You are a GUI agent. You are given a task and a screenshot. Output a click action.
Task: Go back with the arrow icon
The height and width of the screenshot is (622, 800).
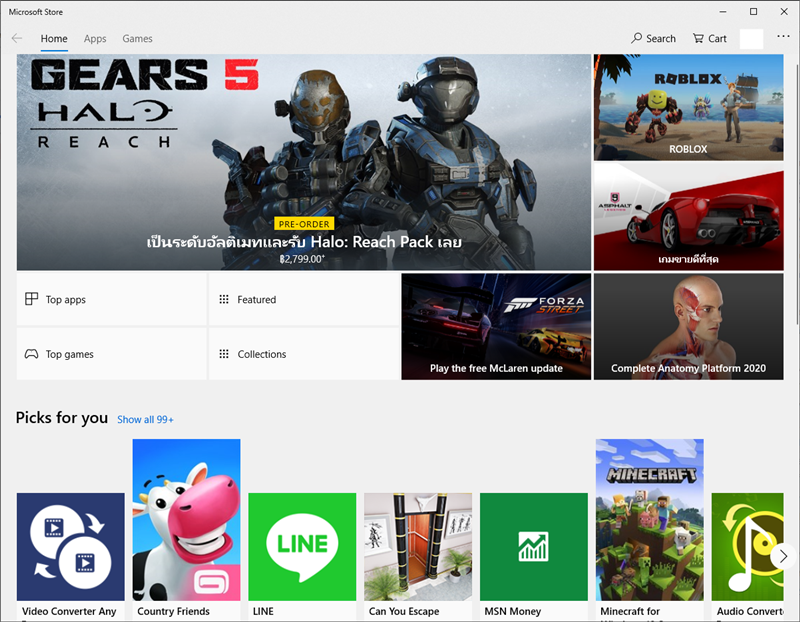coord(17,38)
